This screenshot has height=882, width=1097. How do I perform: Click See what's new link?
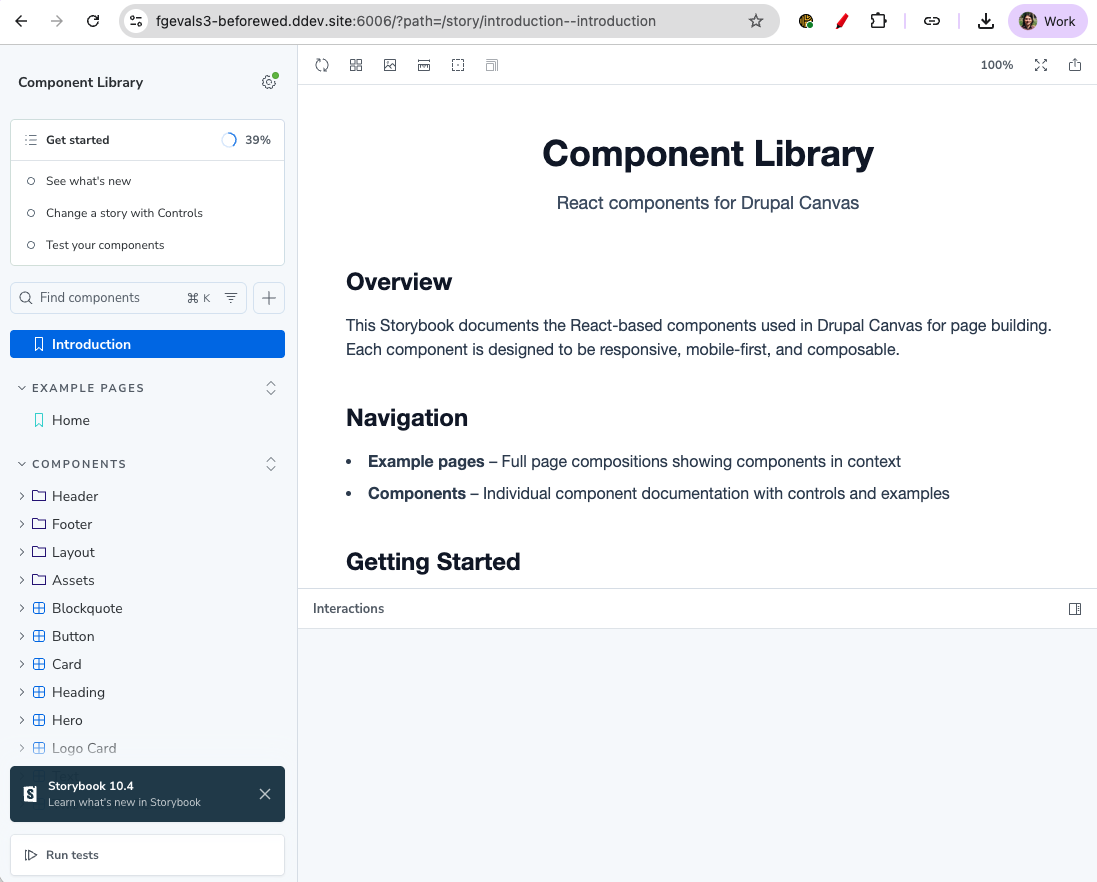tap(89, 181)
